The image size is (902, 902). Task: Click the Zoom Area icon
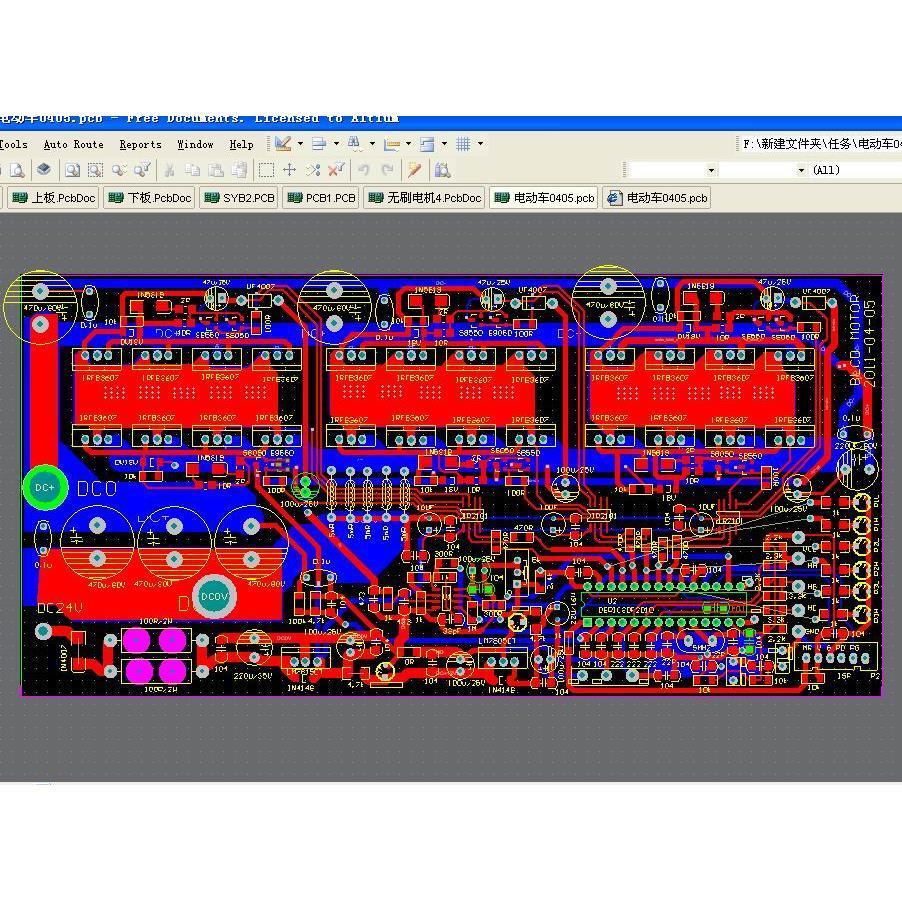95,170
